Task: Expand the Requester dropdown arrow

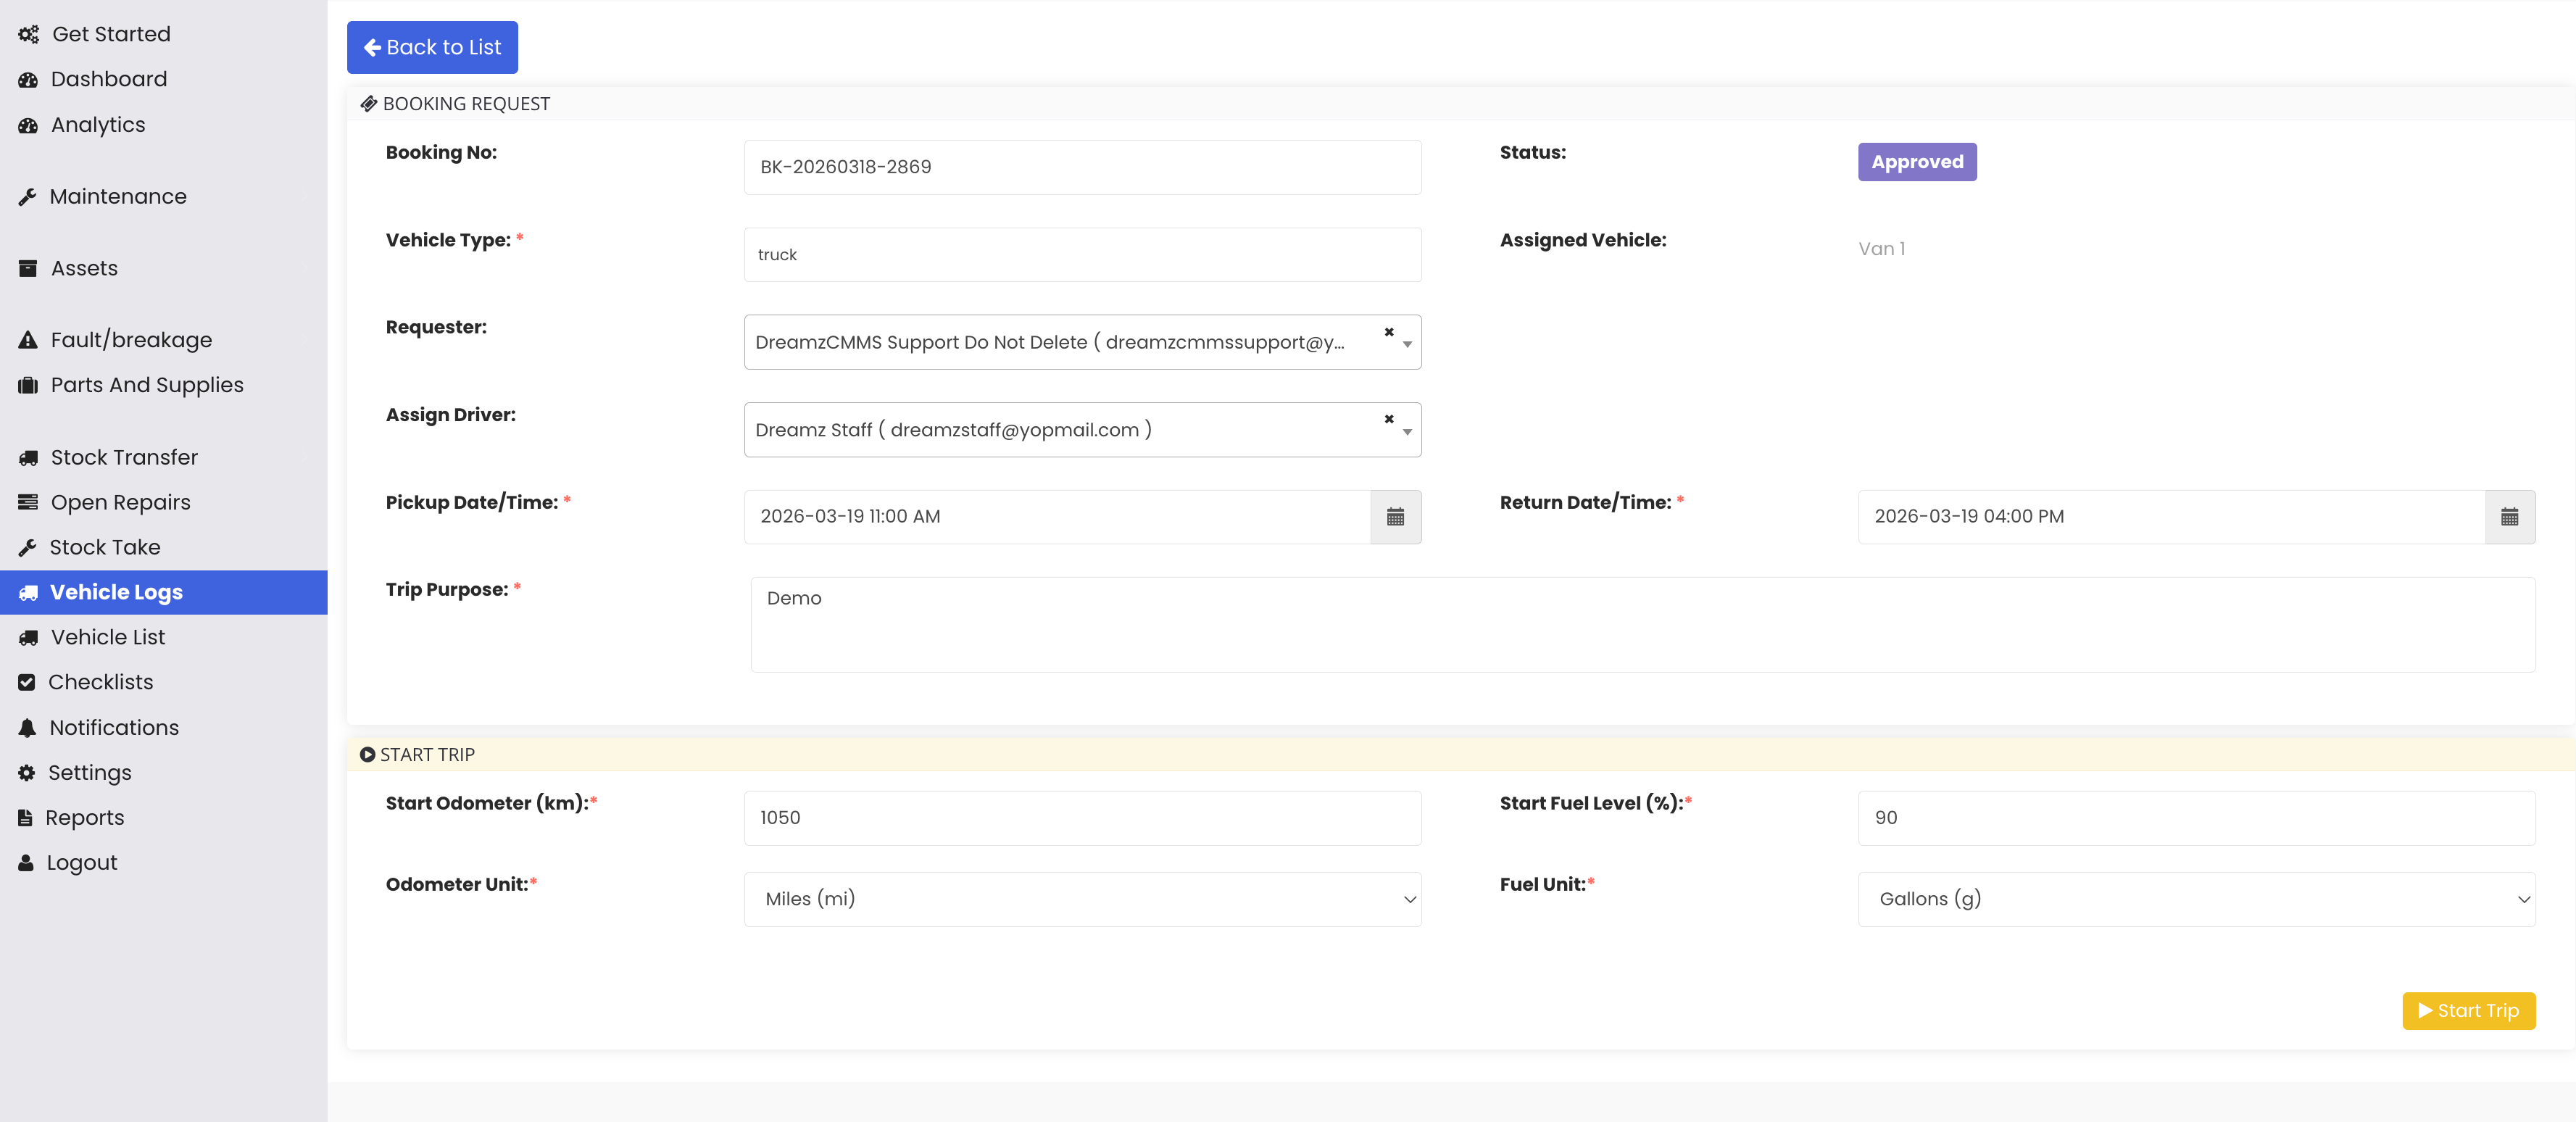Action: (x=1407, y=345)
